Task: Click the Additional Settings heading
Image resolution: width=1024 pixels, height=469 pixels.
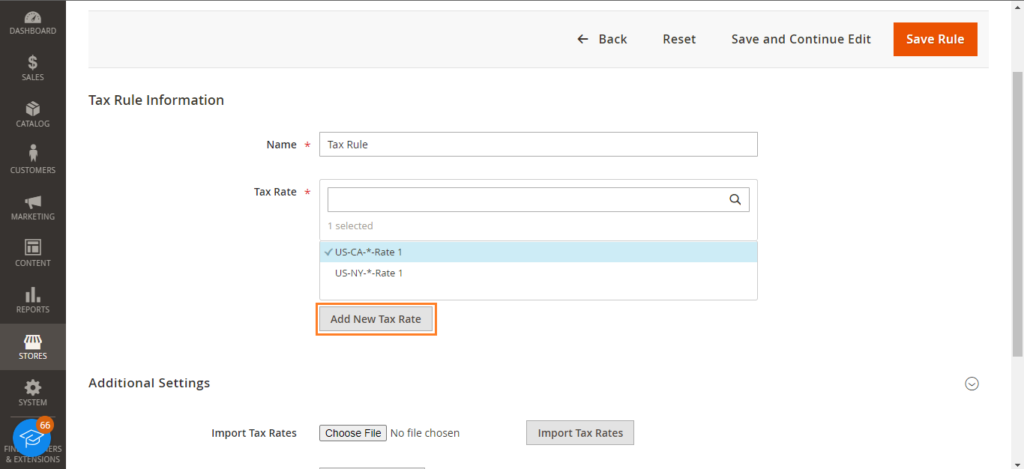Action: [x=149, y=383]
